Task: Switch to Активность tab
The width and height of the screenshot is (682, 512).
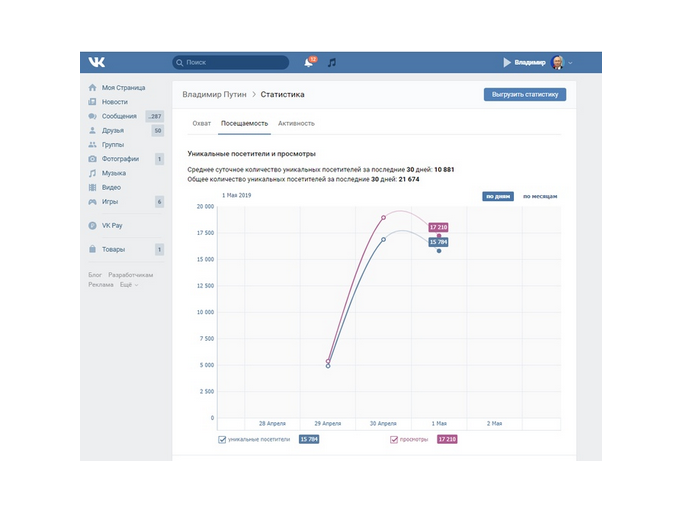Action: [x=296, y=124]
